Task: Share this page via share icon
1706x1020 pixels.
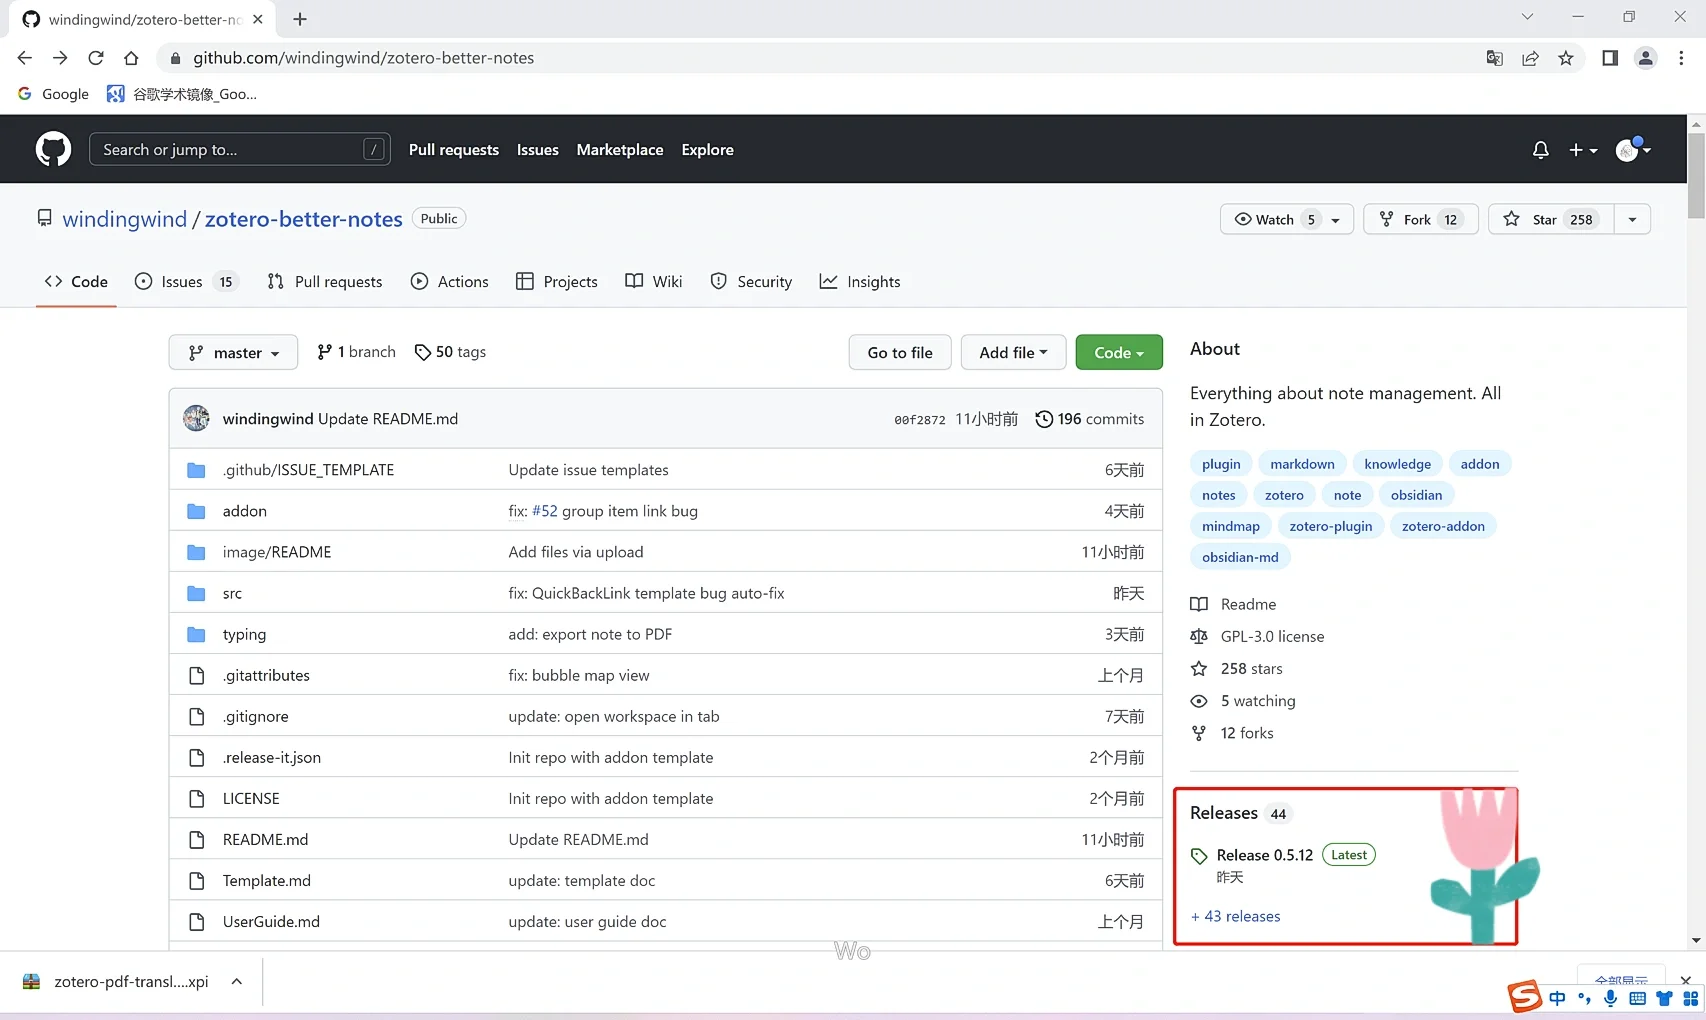Action: pos(1530,58)
